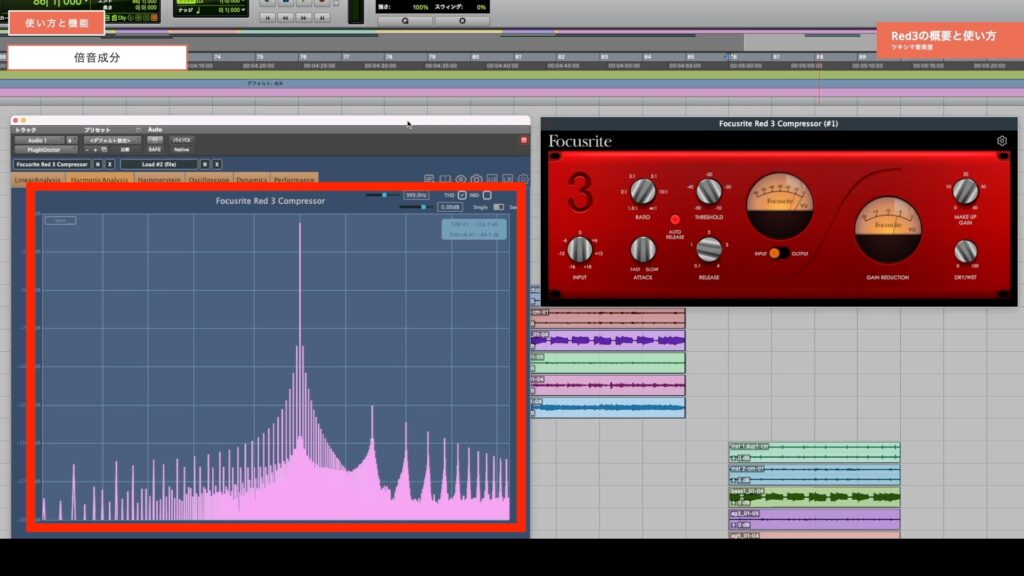This screenshot has height=576, width=1024.
Task: Select the dark green bass1_01-04 clip
Action: (814, 497)
